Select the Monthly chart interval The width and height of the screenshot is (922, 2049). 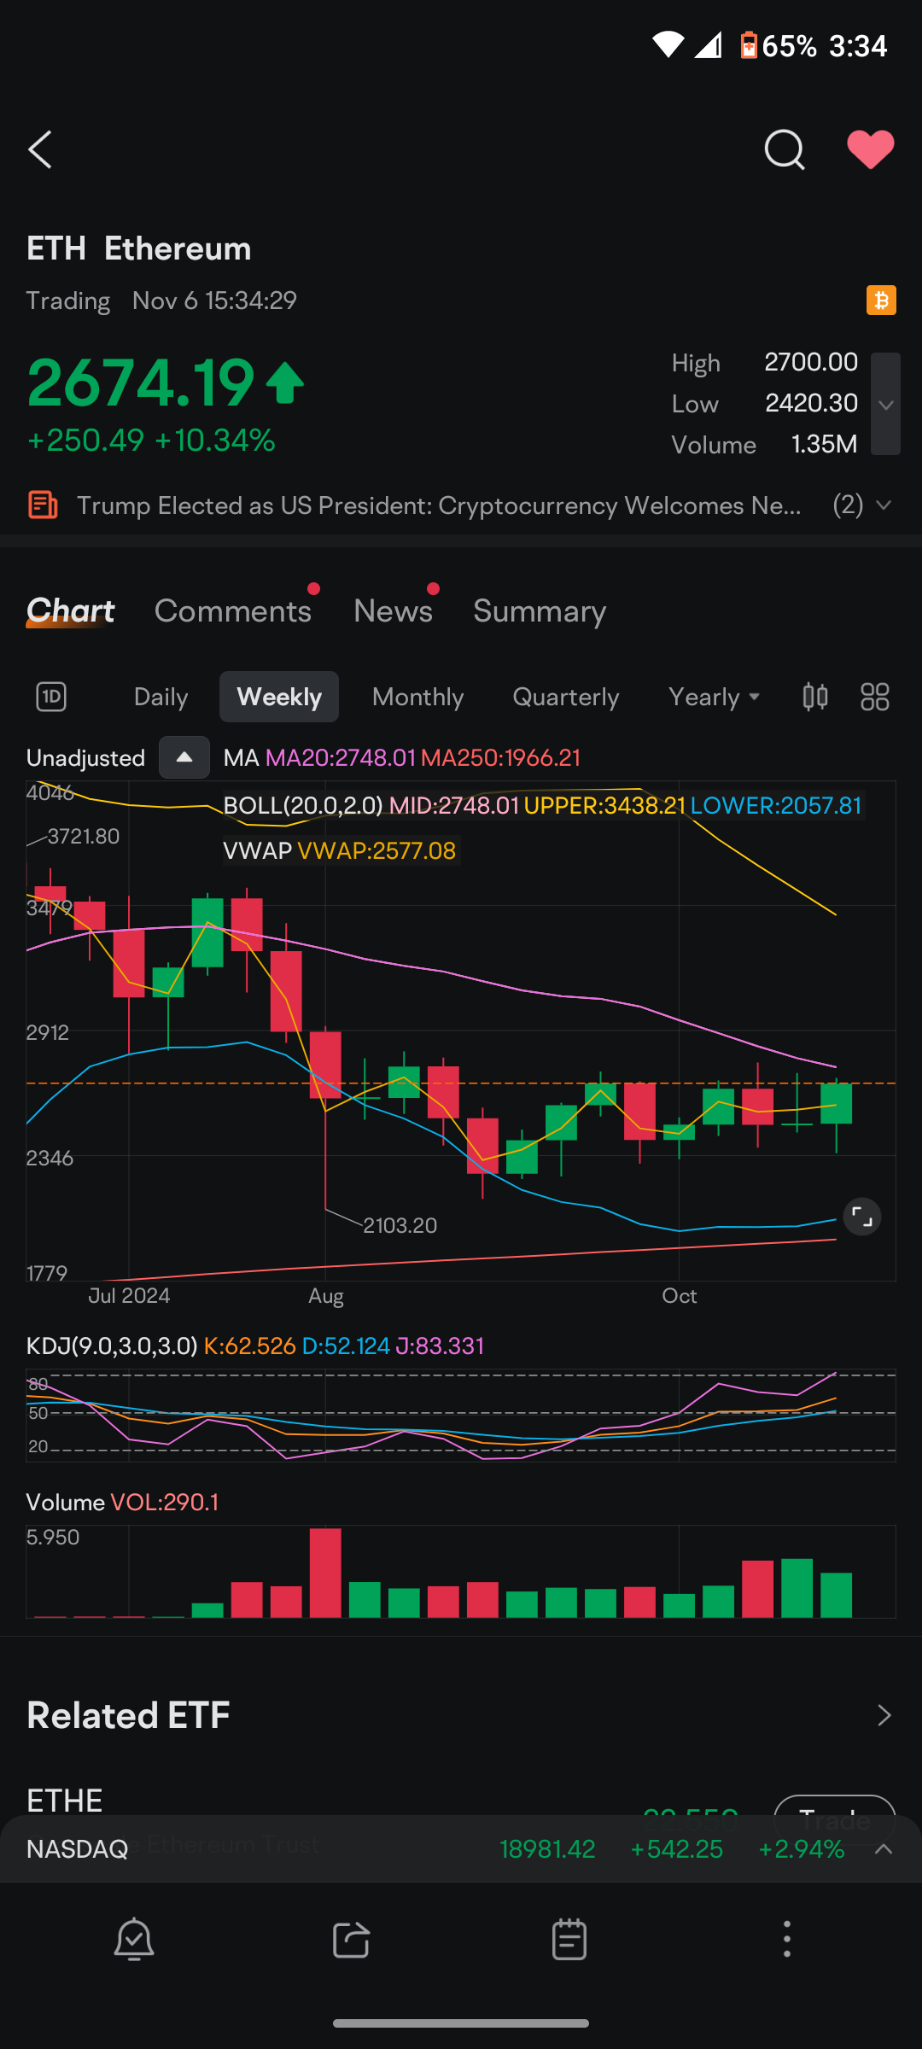coord(418,697)
